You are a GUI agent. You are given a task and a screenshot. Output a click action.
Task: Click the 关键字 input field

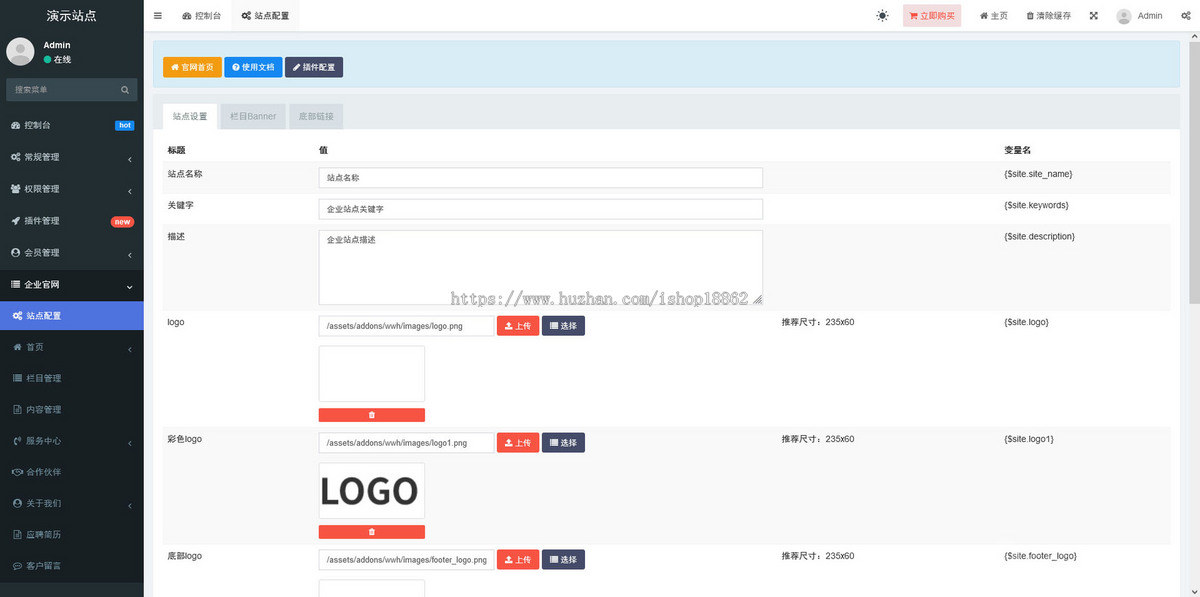(541, 209)
